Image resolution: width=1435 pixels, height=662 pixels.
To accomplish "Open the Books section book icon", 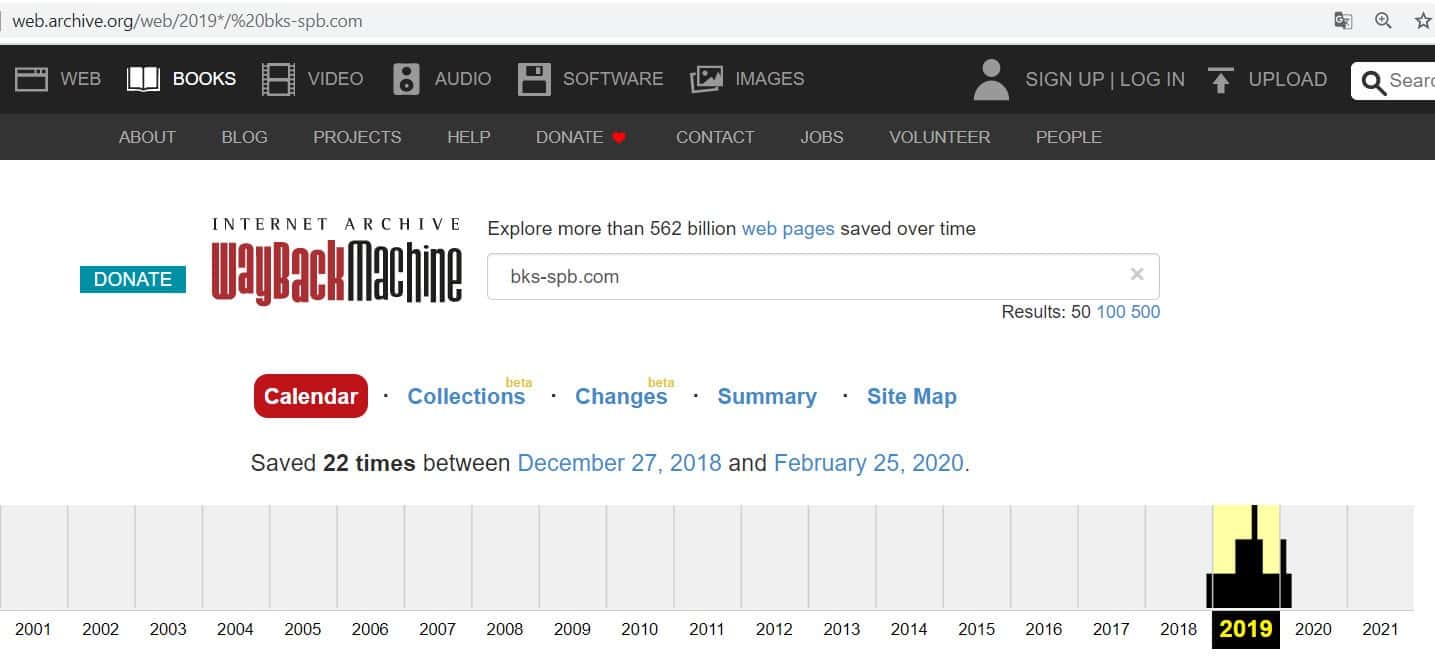I will click(144, 79).
